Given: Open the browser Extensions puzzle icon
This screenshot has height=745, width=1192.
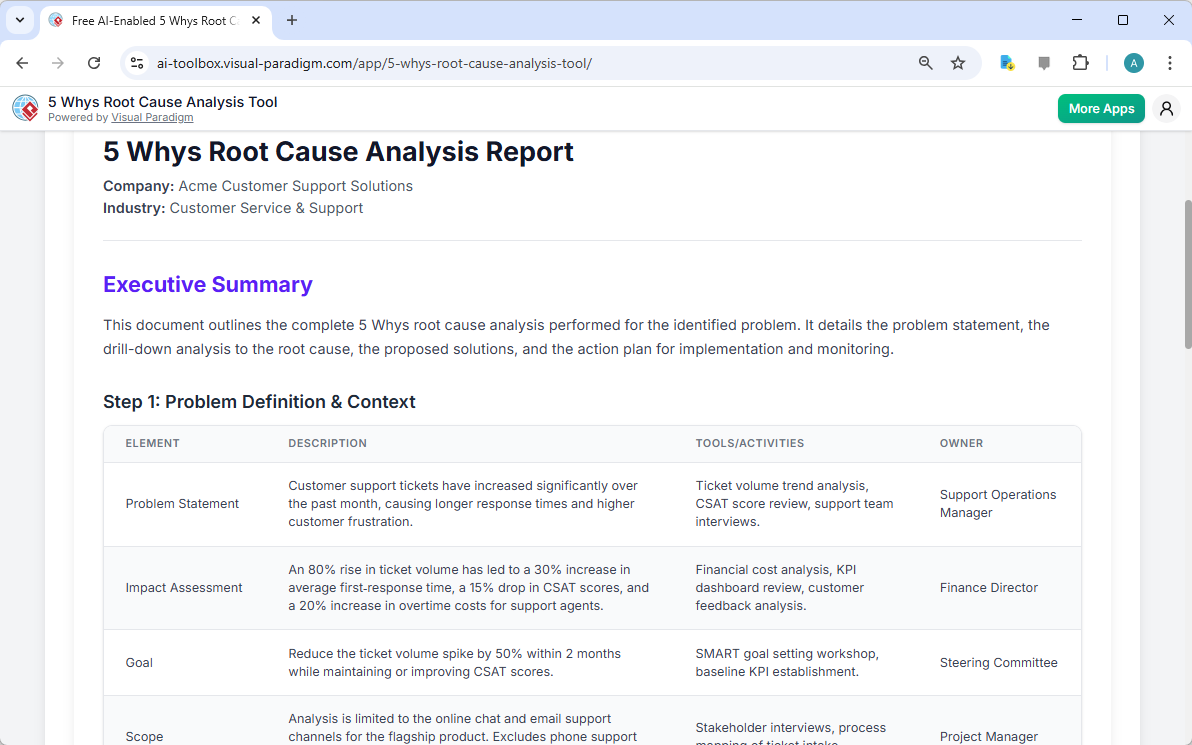Looking at the screenshot, I should pyautogui.click(x=1080, y=62).
